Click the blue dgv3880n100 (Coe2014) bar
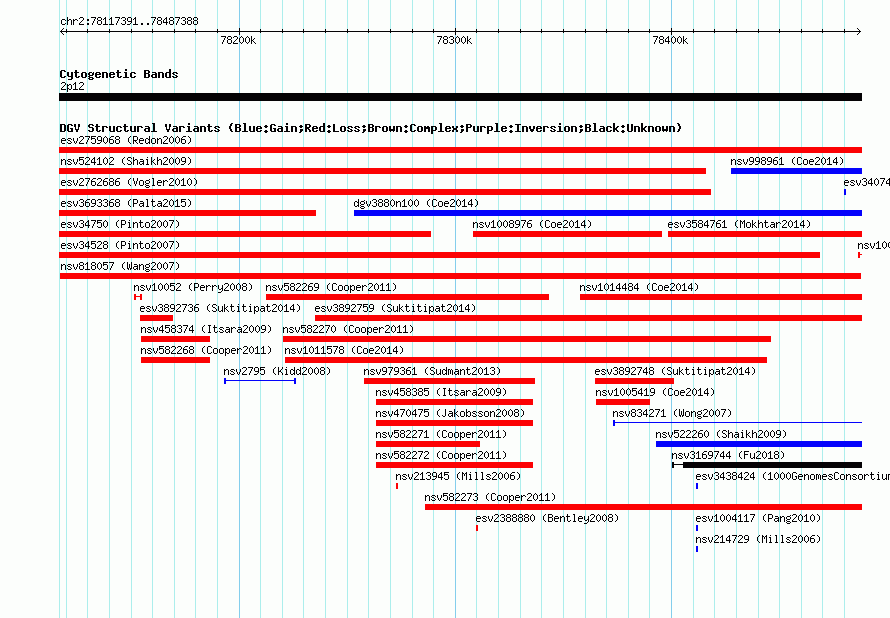 click(608, 213)
